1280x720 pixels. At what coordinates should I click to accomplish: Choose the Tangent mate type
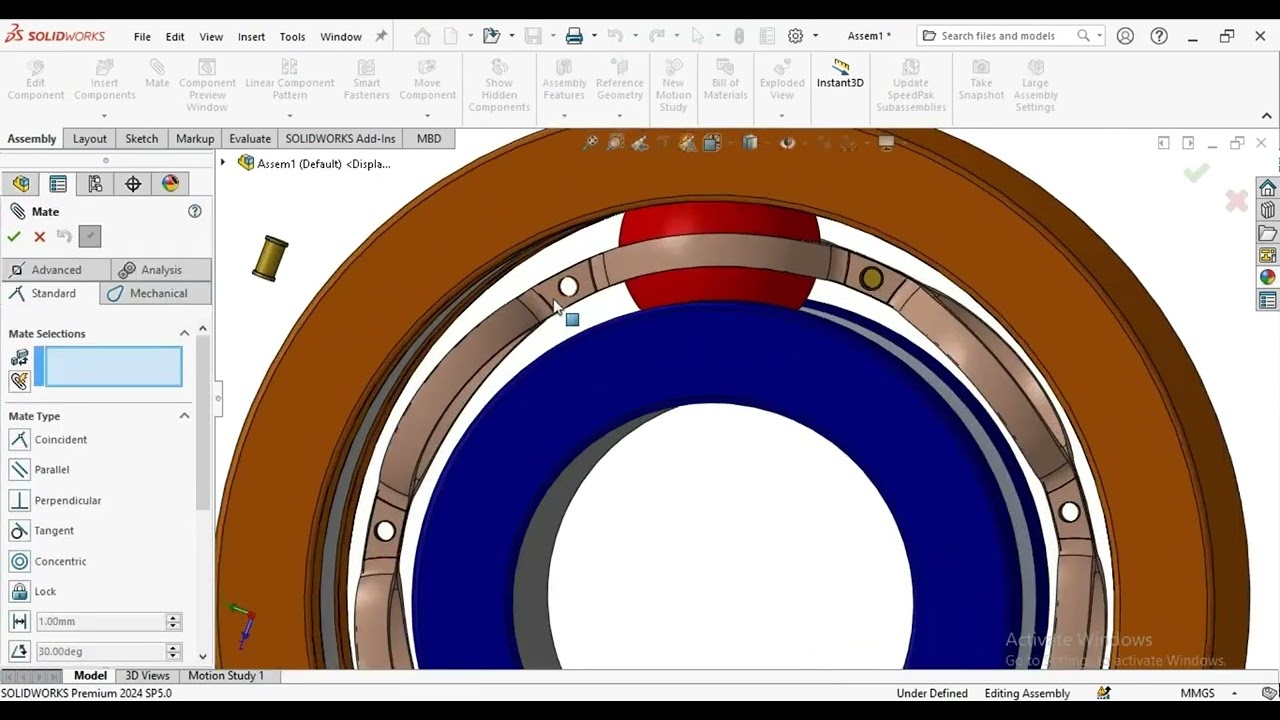42,531
